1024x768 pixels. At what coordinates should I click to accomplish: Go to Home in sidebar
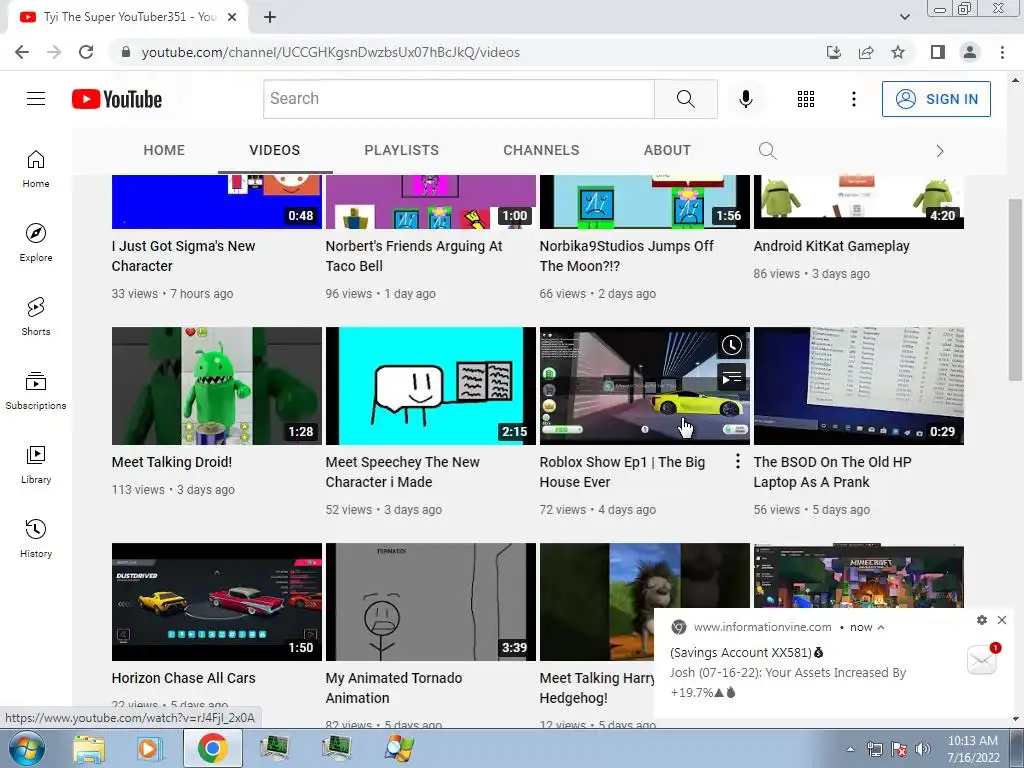[36, 169]
